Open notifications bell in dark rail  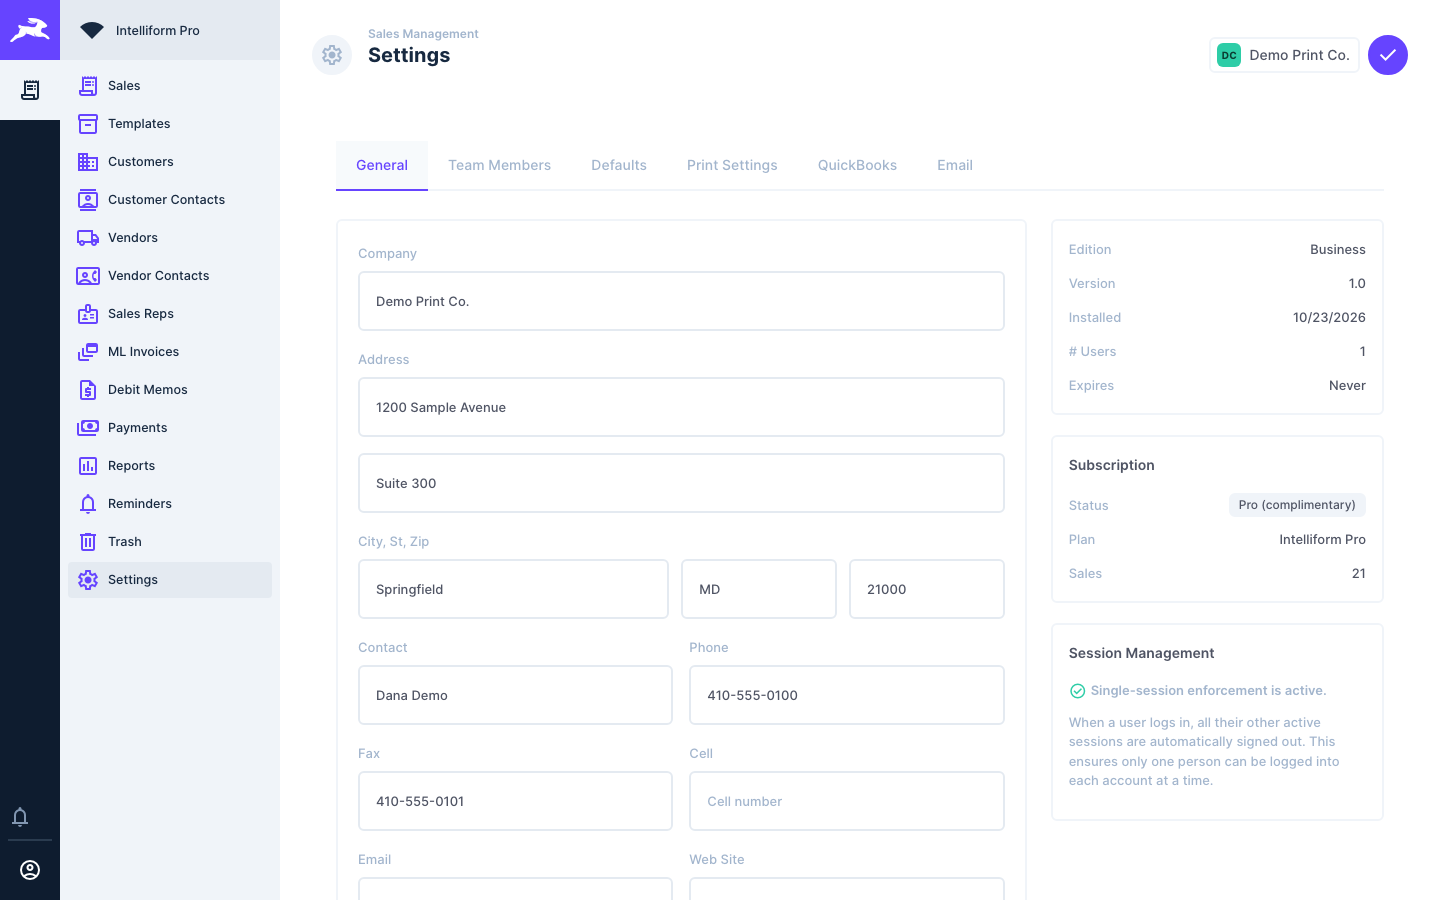tap(20, 817)
